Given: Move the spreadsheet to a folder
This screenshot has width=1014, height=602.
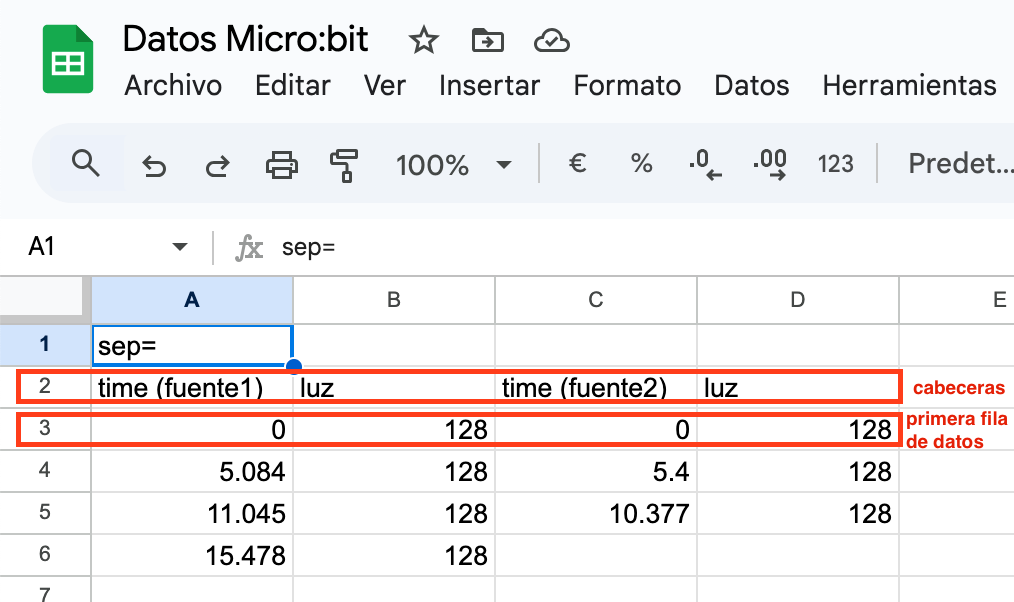Looking at the screenshot, I should (487, 40).
